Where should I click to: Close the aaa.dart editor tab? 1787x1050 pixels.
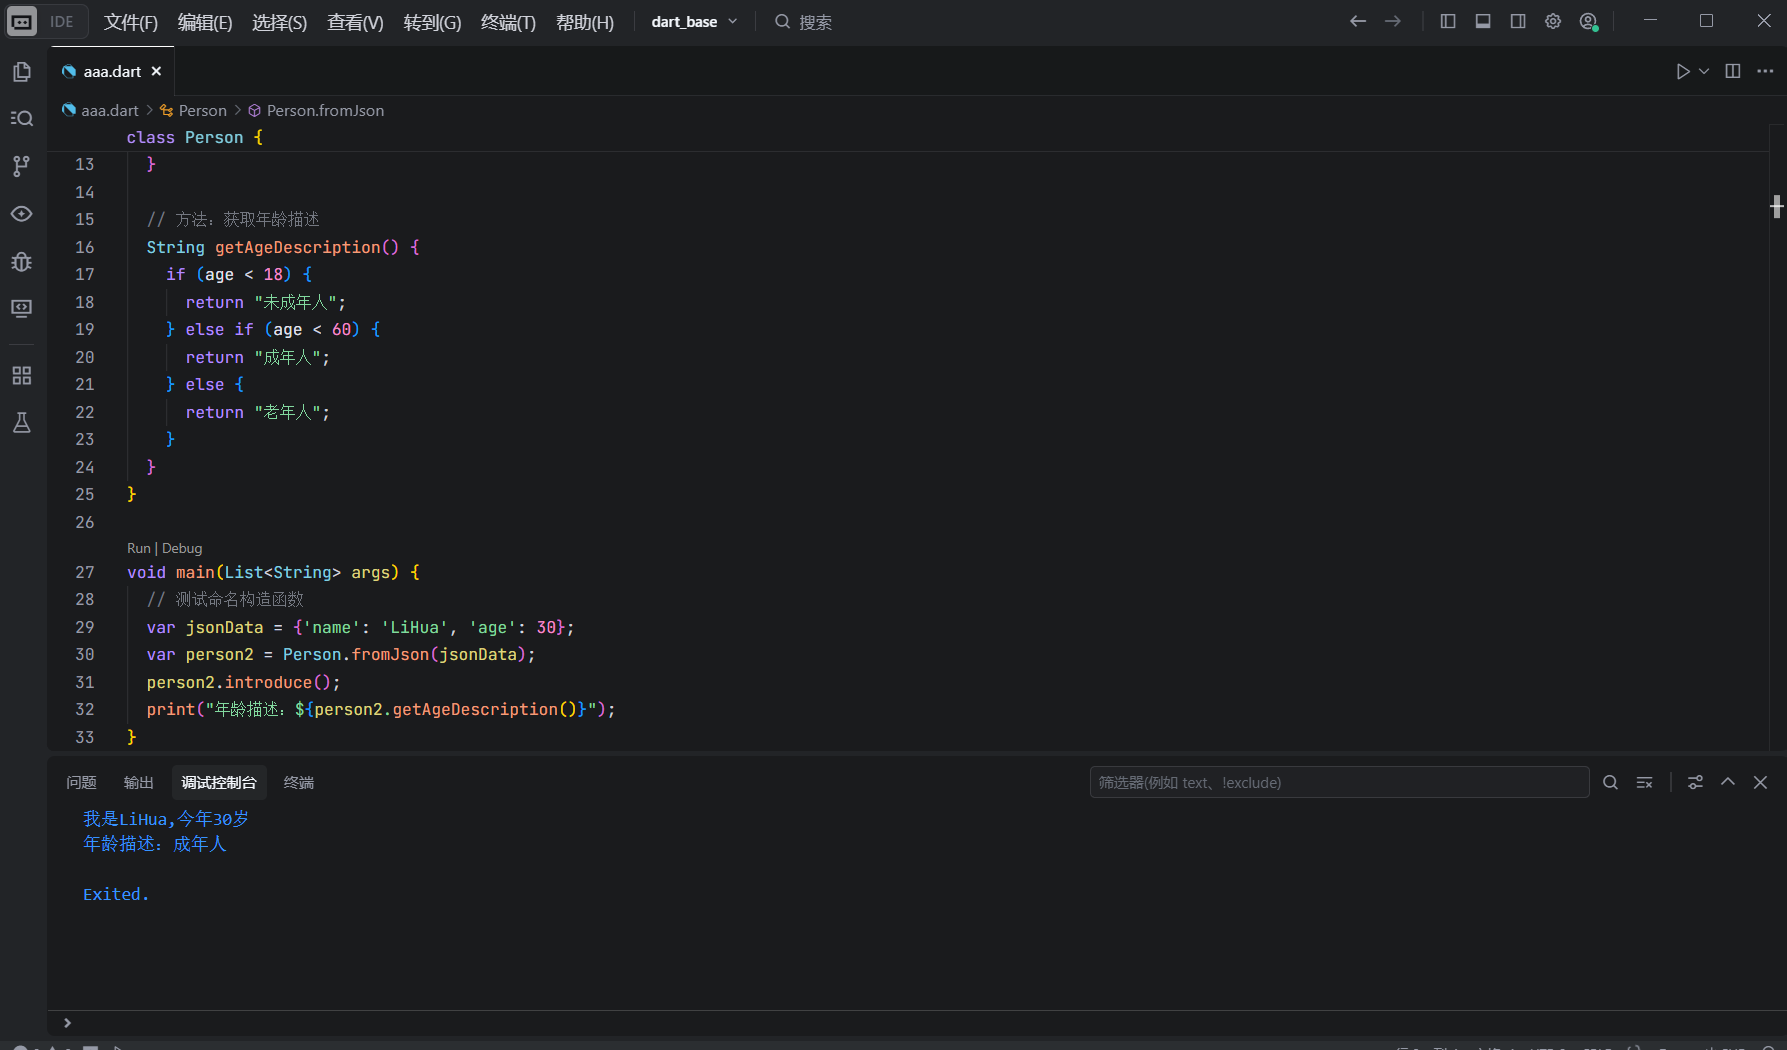(156, 71)
